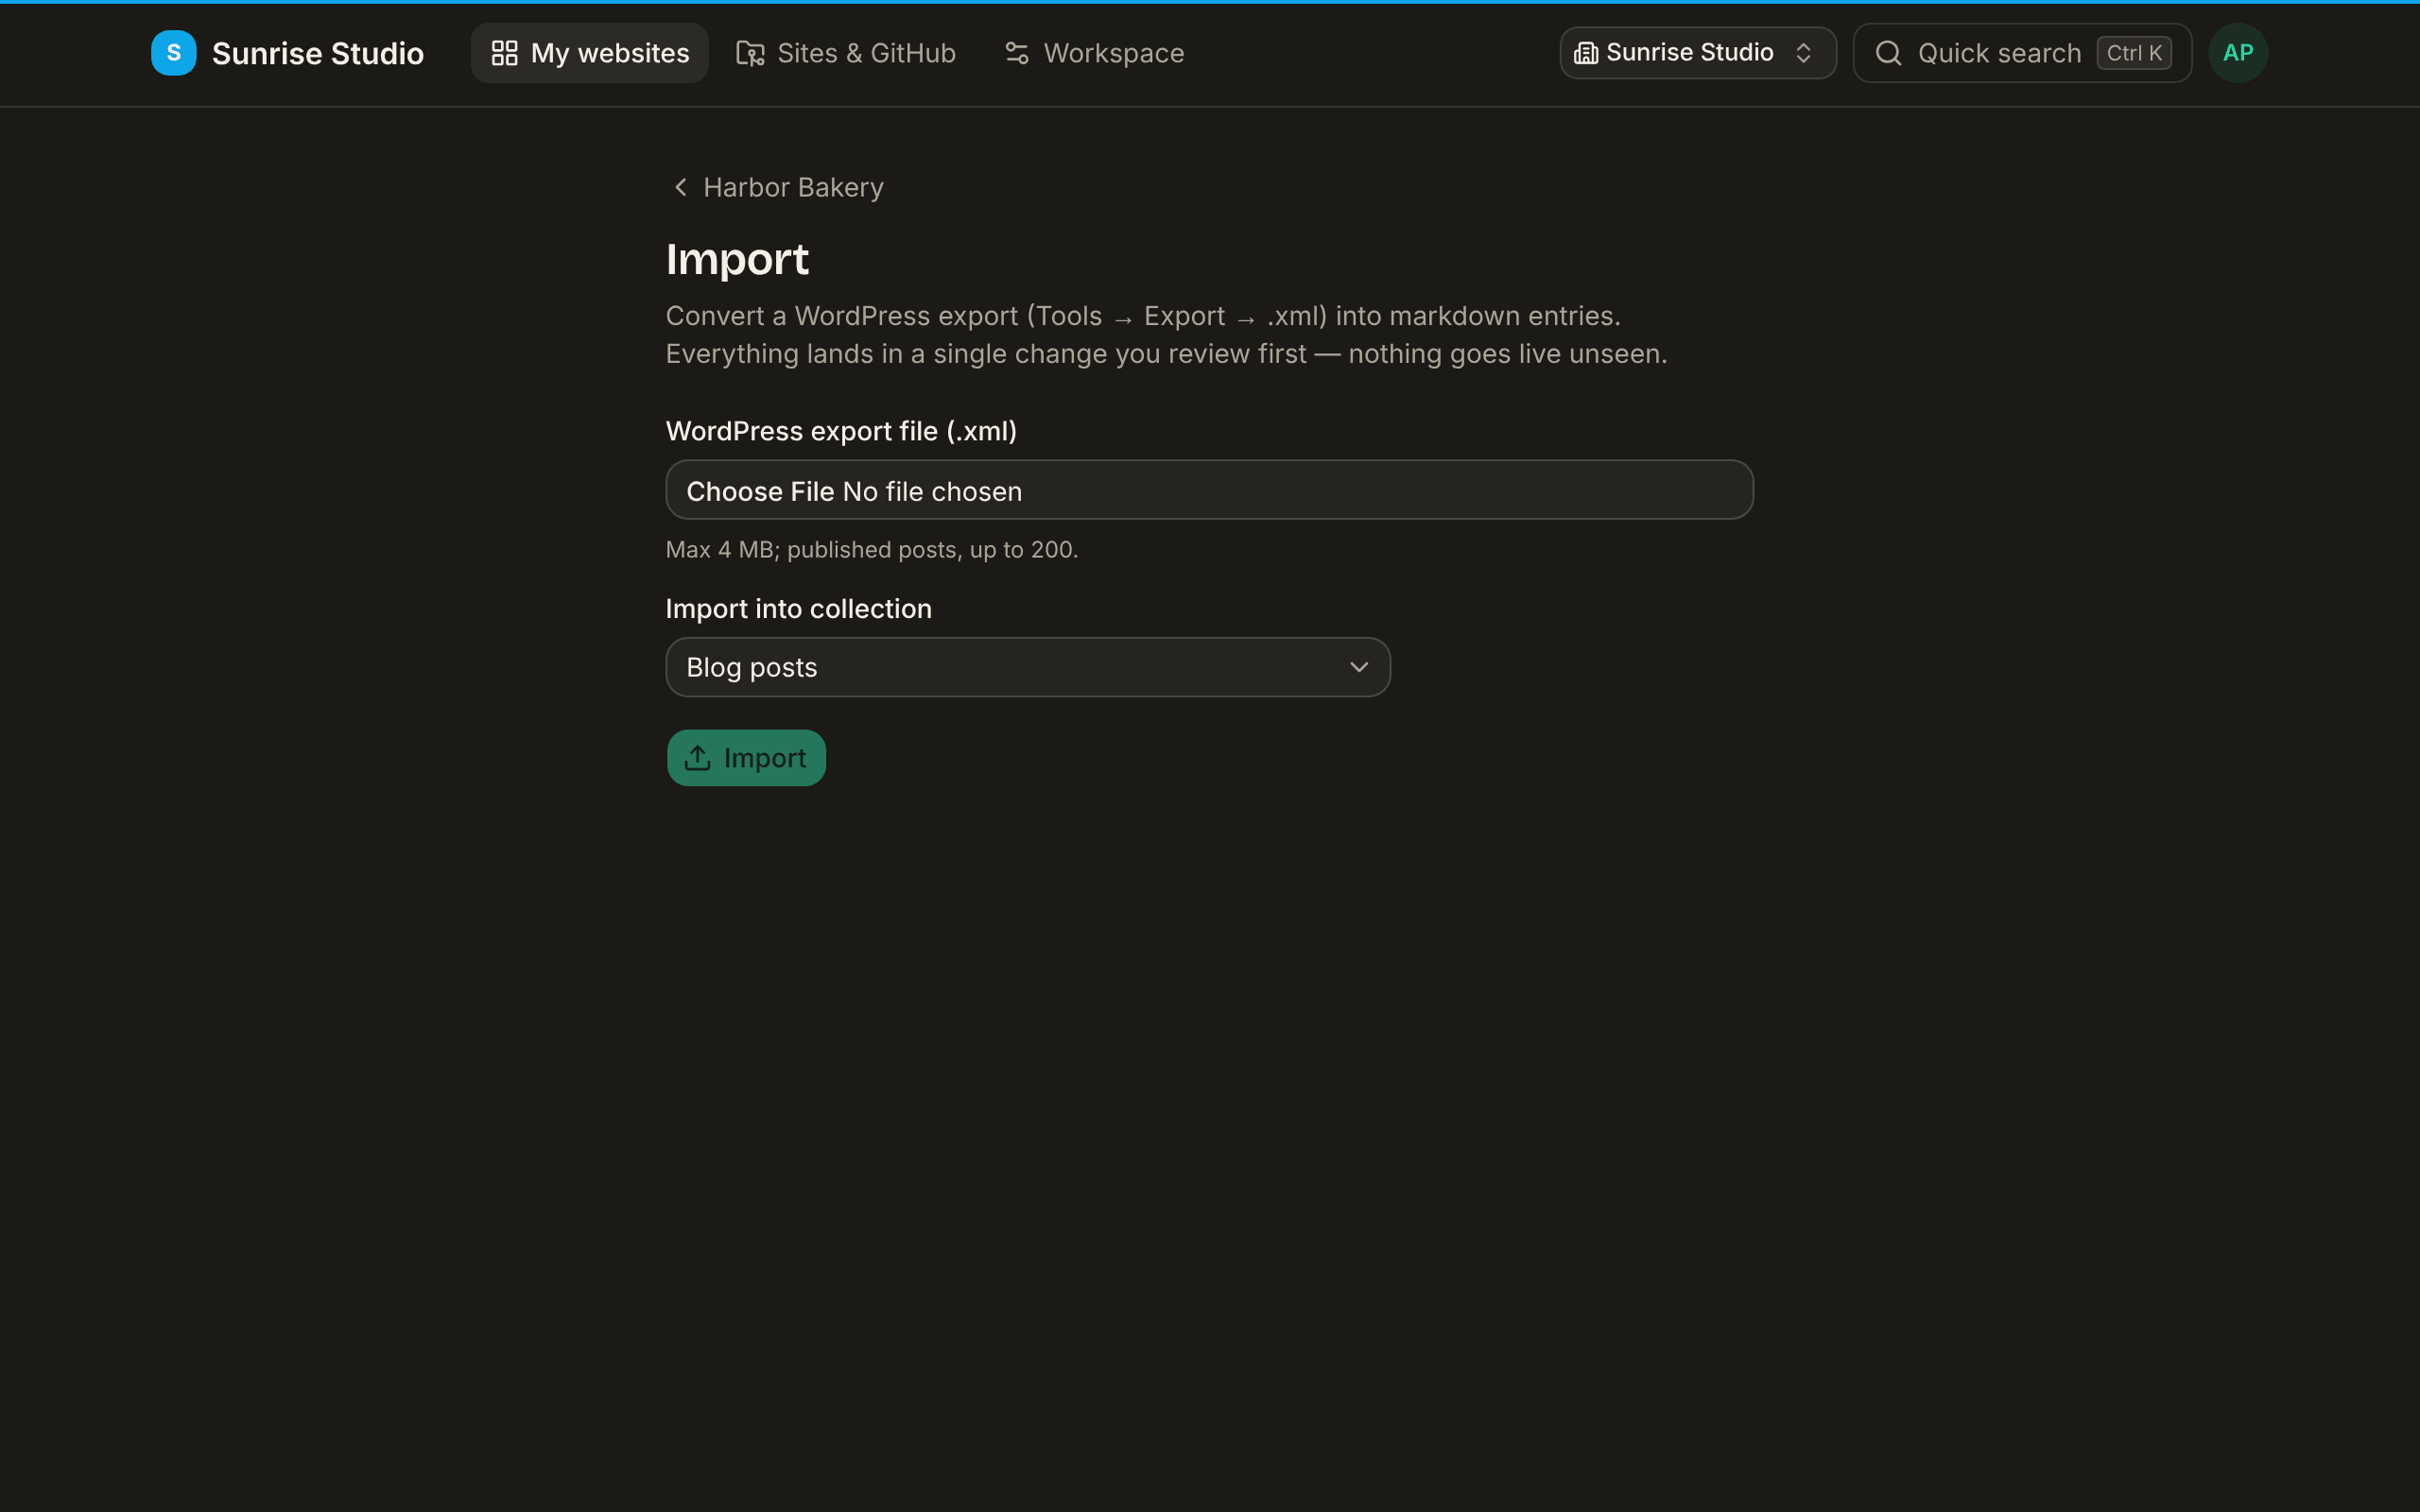2420x1512 pixels.
Task: Open the AP user avatar menu
Action: [x=2238, y=53]
